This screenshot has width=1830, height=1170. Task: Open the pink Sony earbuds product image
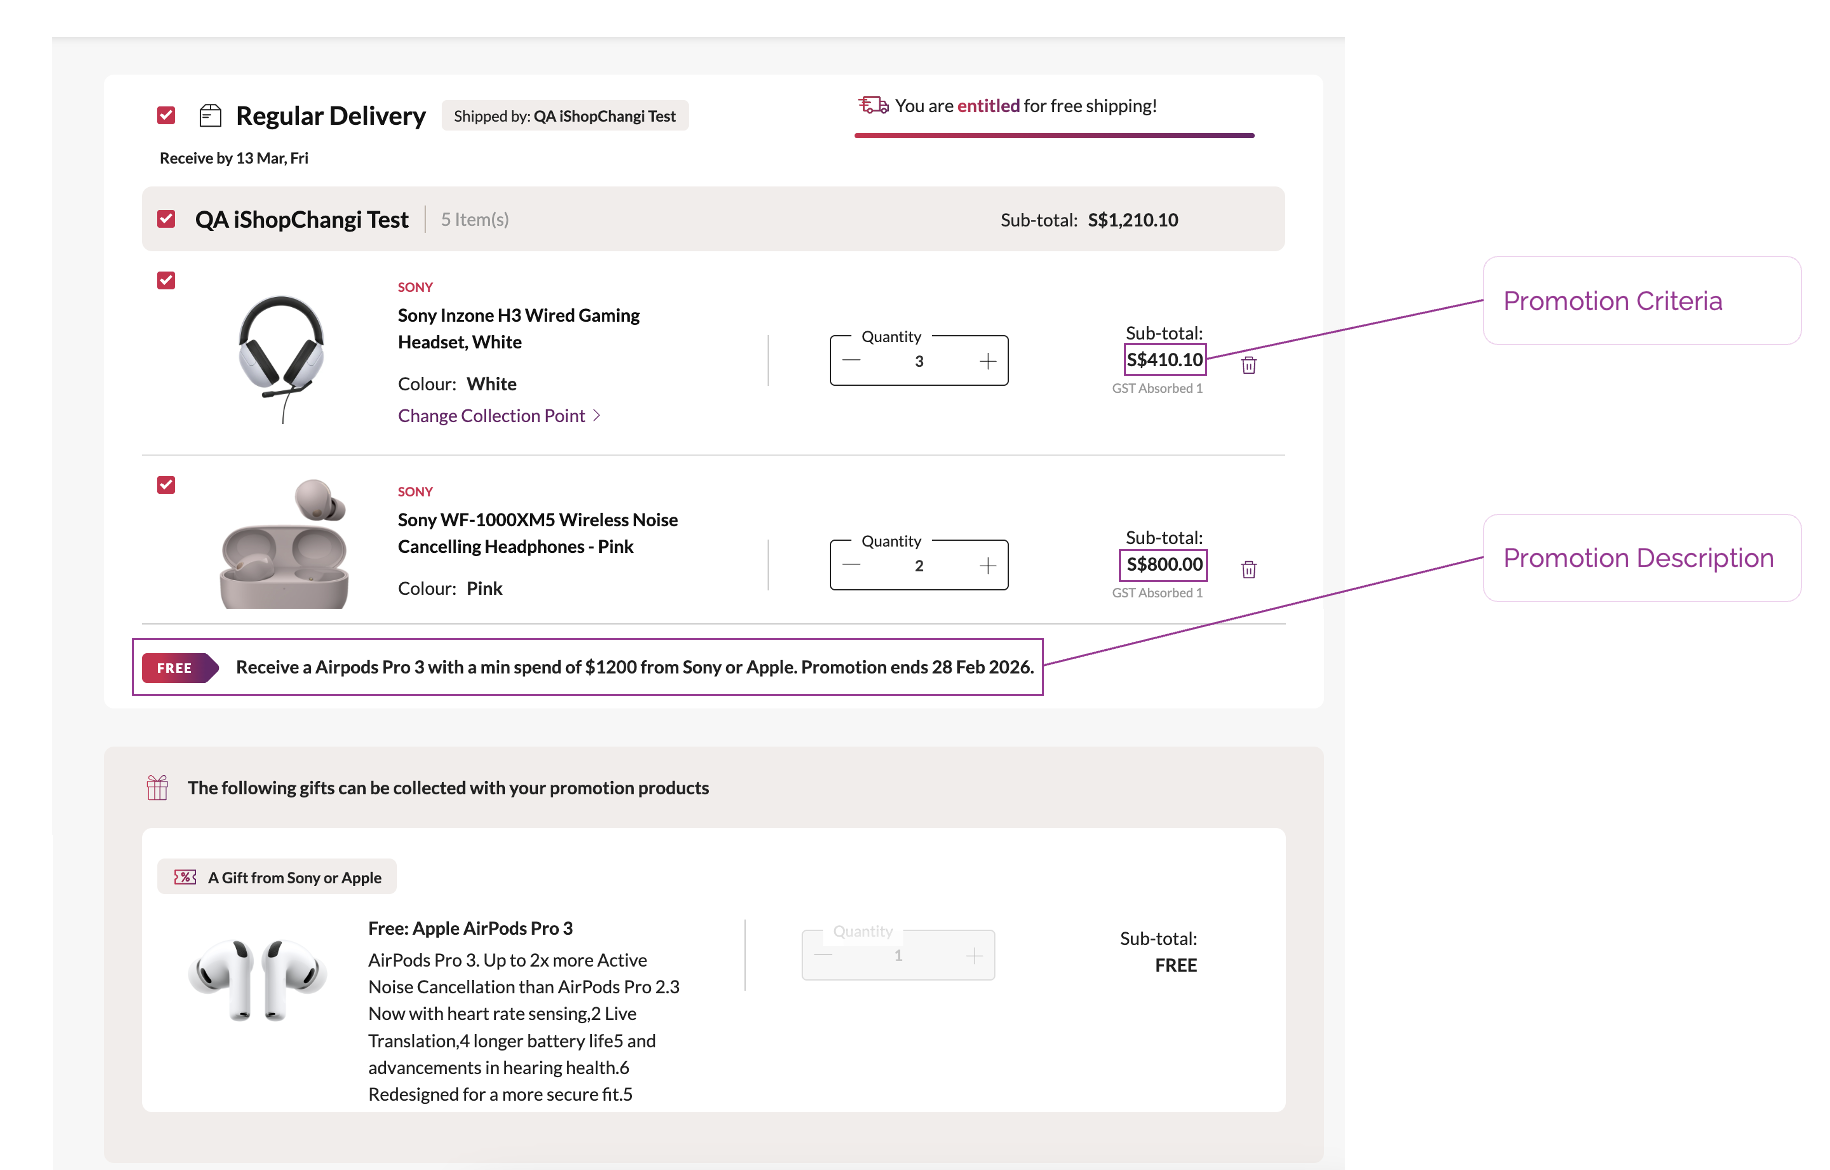pyautogui.click(x=284, y=545)
